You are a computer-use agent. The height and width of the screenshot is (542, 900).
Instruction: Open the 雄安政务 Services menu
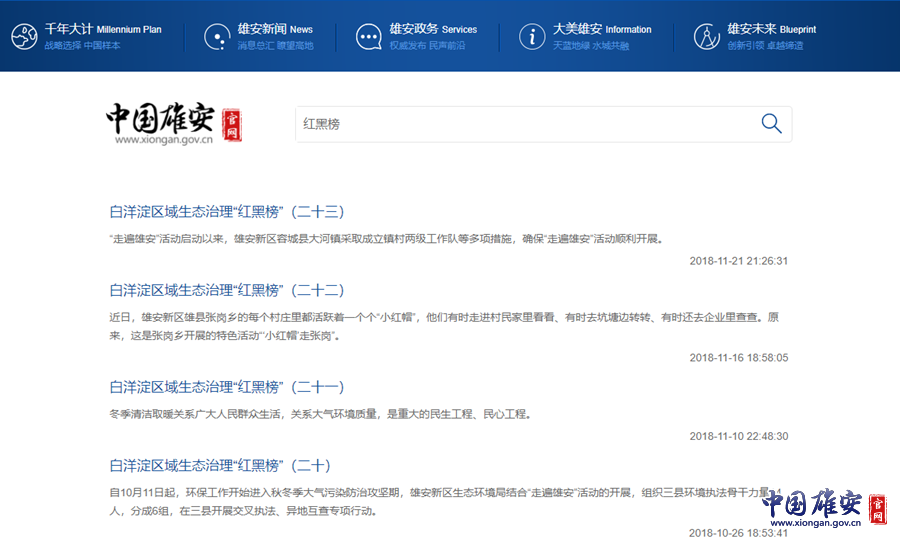(432, 29)
